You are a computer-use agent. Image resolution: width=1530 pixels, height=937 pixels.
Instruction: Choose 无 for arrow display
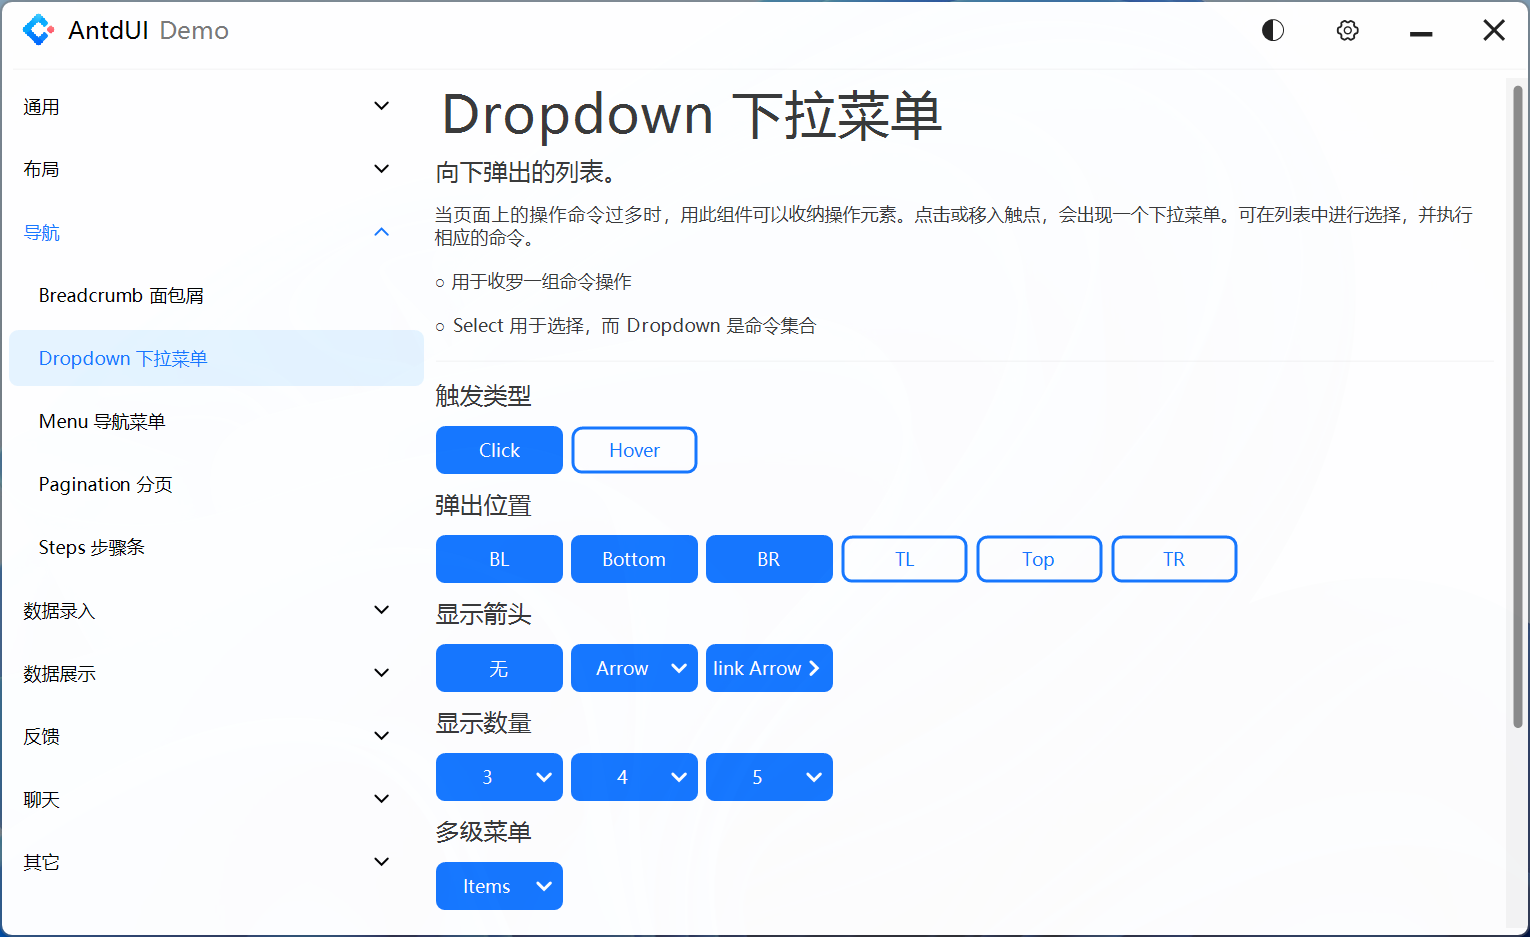tap(499, 668)
